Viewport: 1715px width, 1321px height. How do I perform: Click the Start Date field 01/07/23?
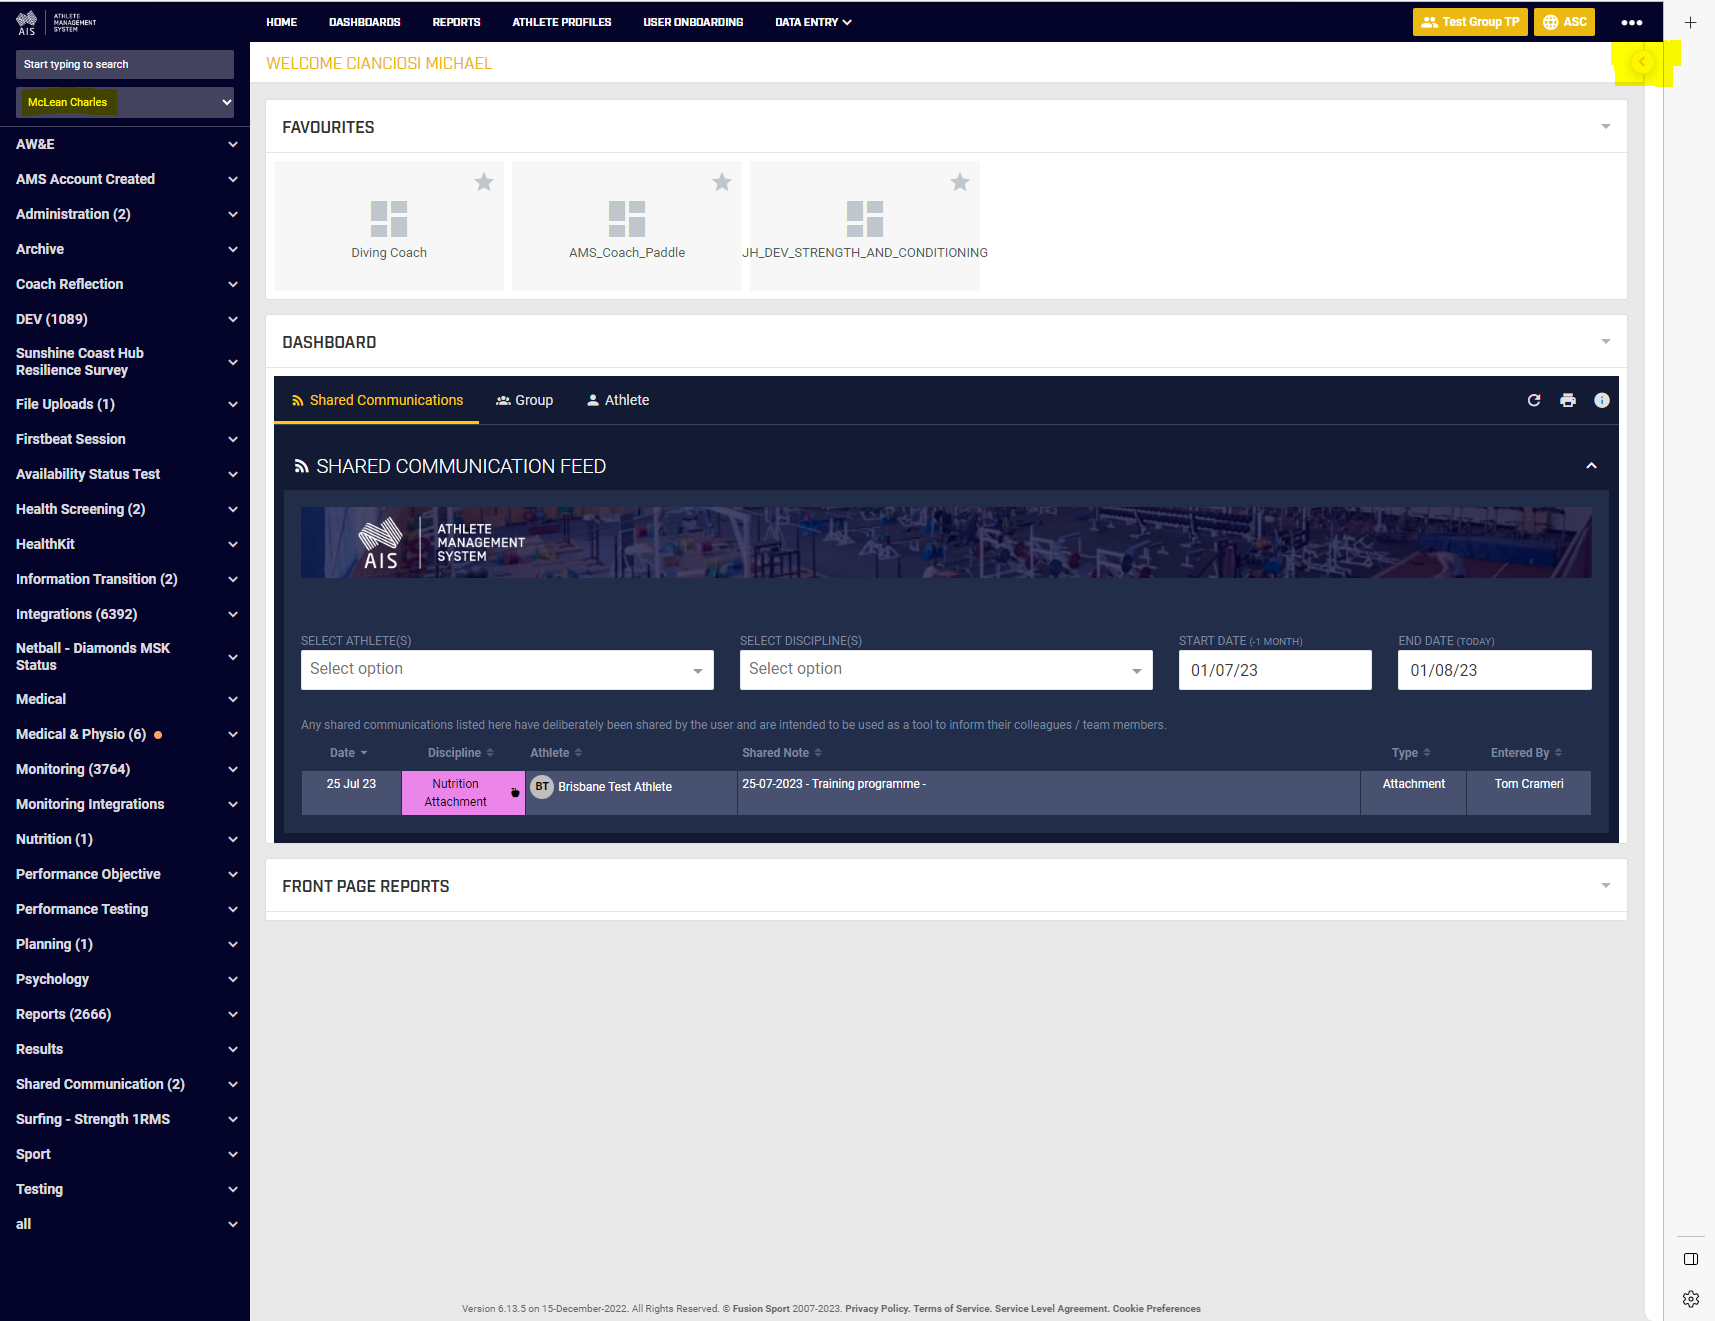[x=1275, y=670]
